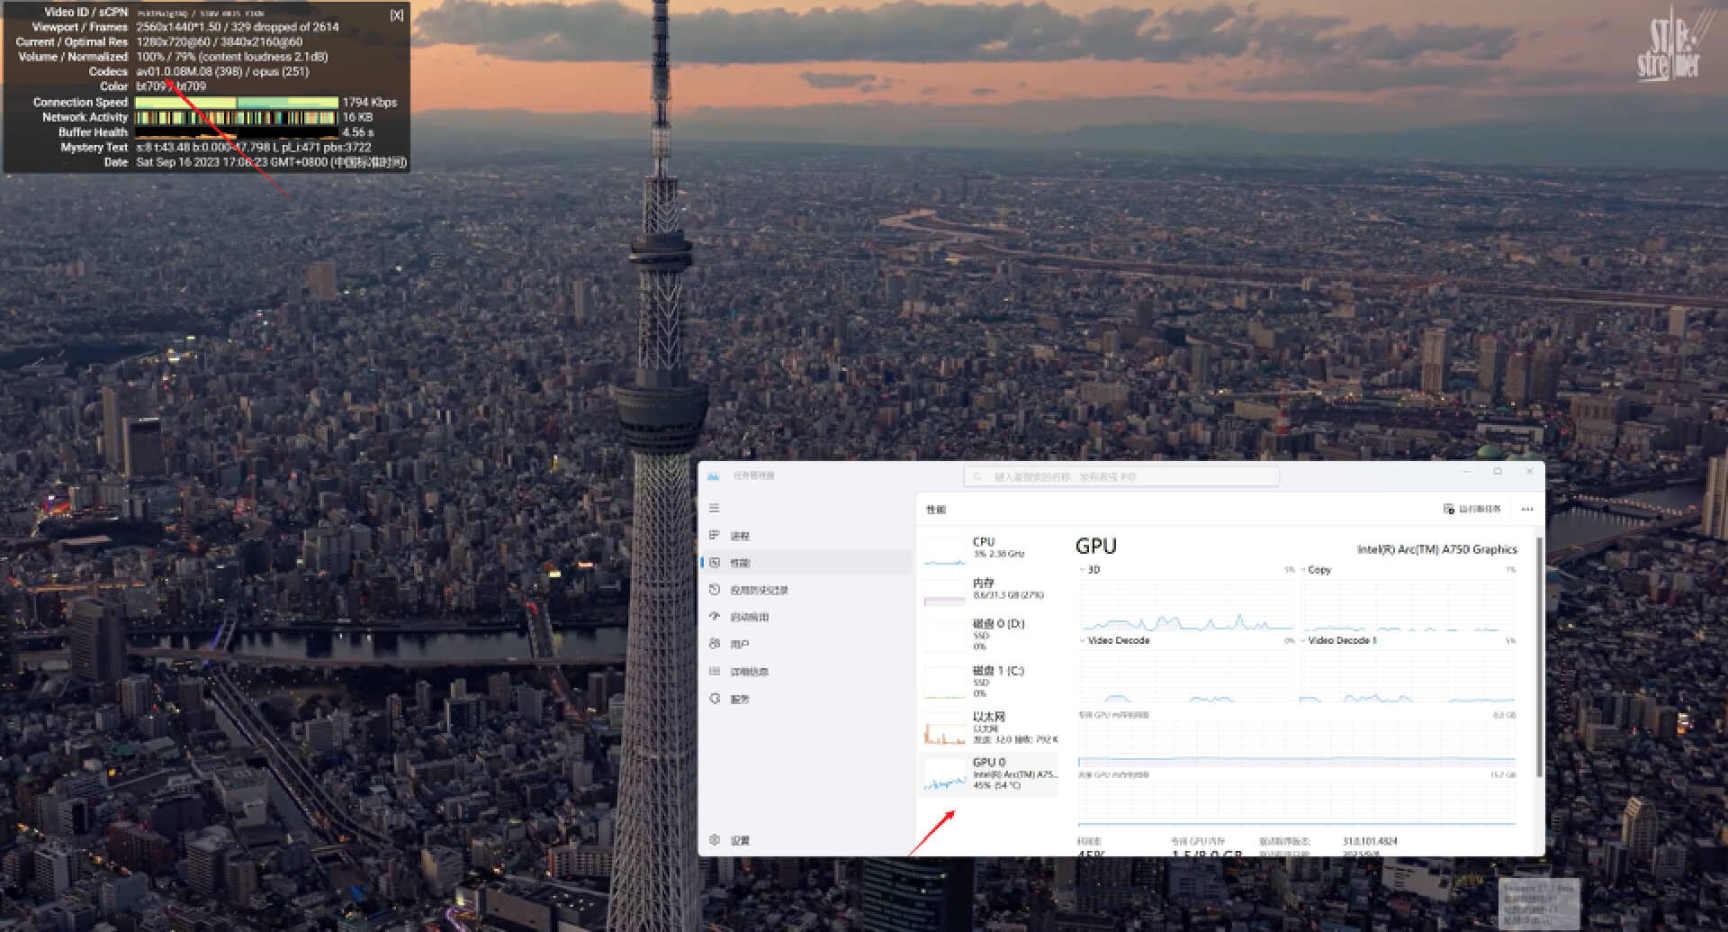This screenshot has width=1728, height=932.
Task: Click 'Viewport / Frames' dropped frames value
Action: tap(237, 27)
